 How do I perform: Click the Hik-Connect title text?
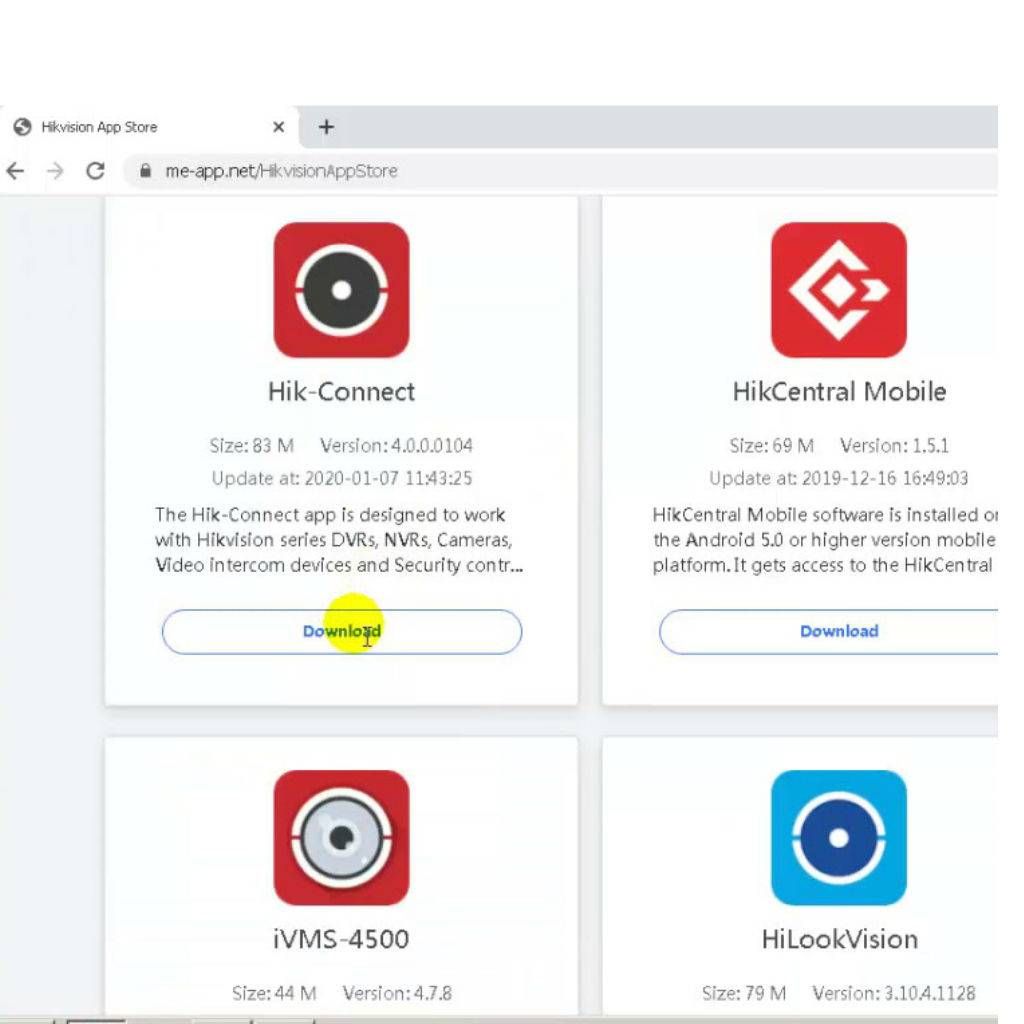pyautogui.click(x=341, y=391)
